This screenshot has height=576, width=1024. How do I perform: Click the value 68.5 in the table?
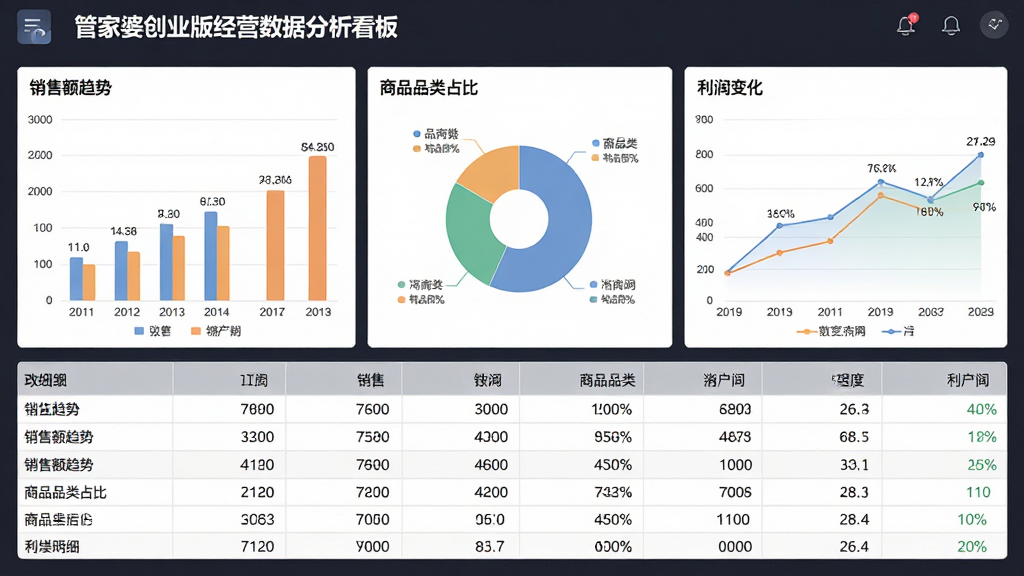[854, 437]
